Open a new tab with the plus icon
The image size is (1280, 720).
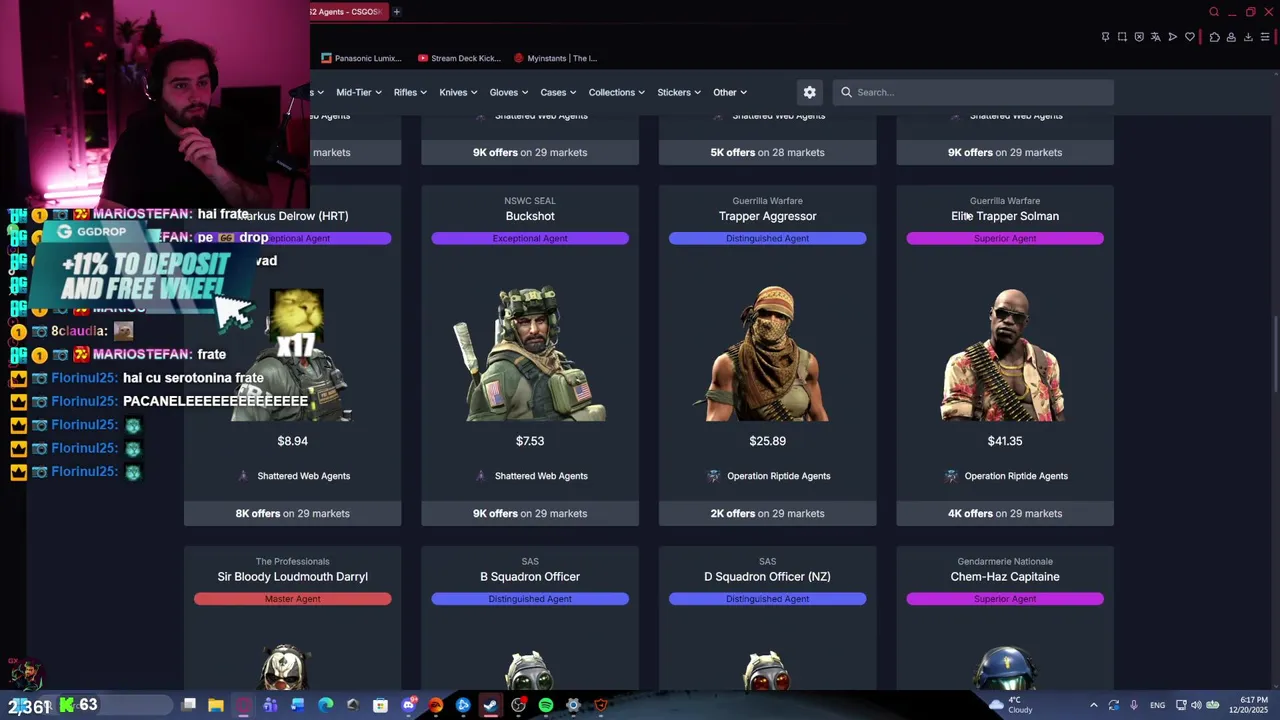397,12
